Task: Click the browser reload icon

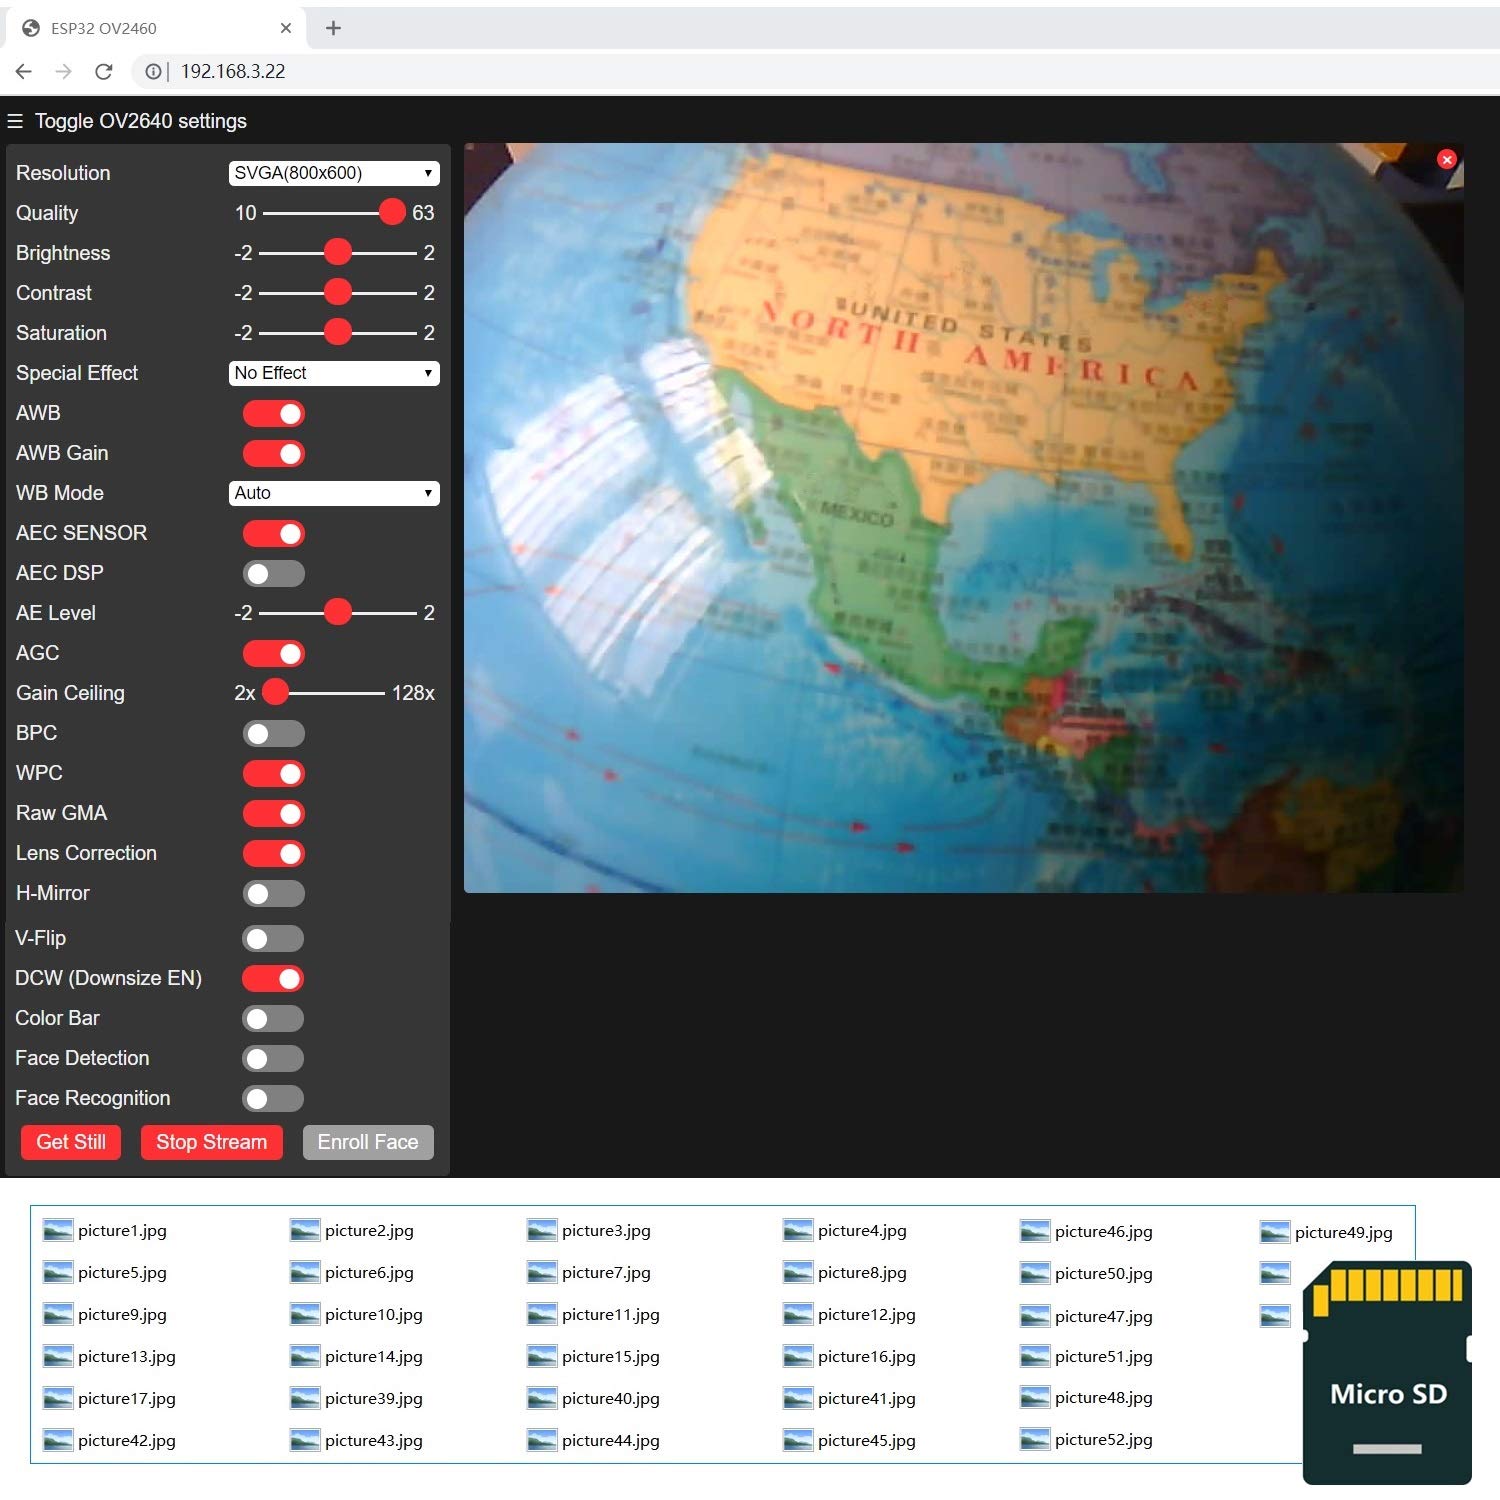Action: (x=103, y=71)
